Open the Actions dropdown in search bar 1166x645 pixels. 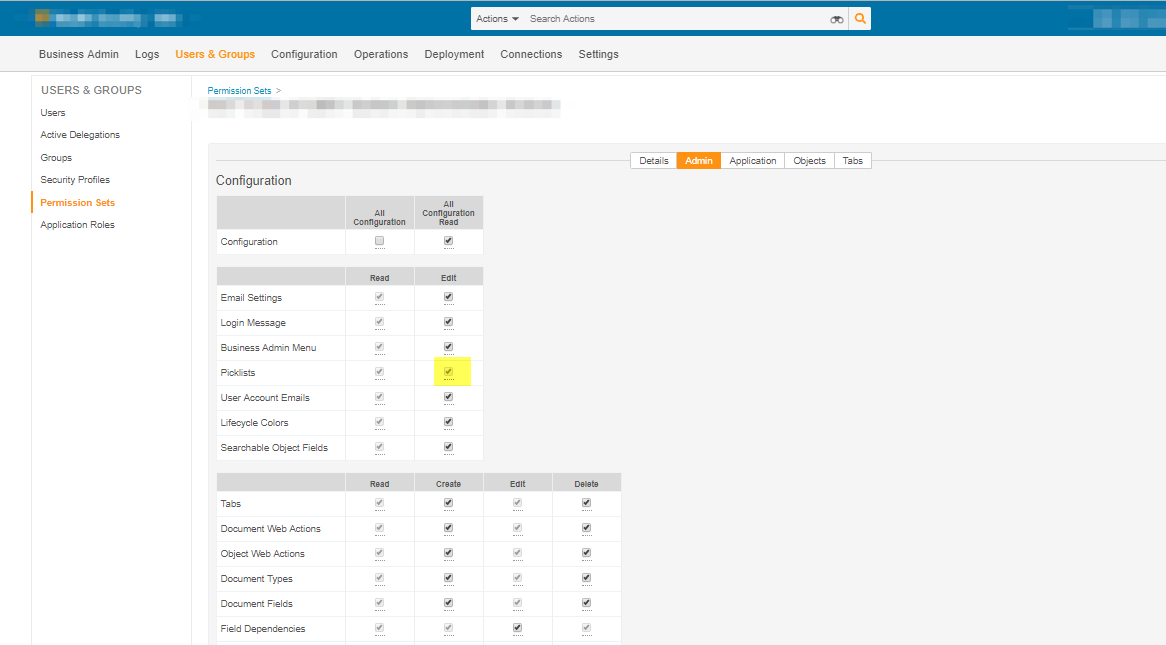coord(497,19)
